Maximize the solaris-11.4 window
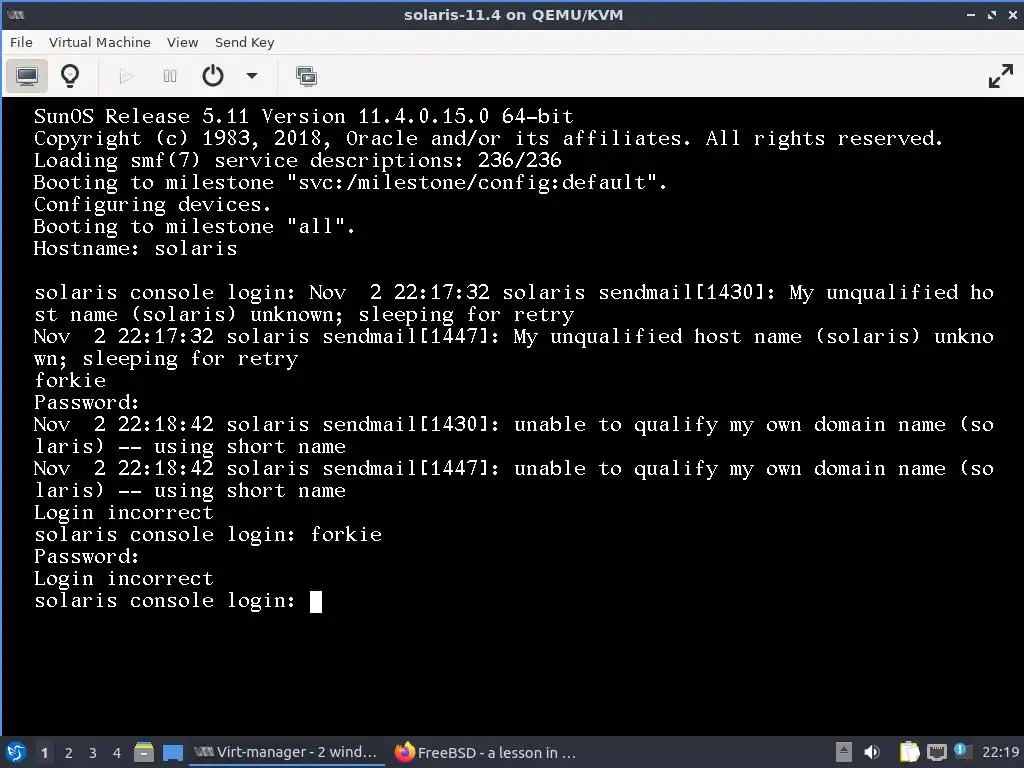 [x=992, y=15]
